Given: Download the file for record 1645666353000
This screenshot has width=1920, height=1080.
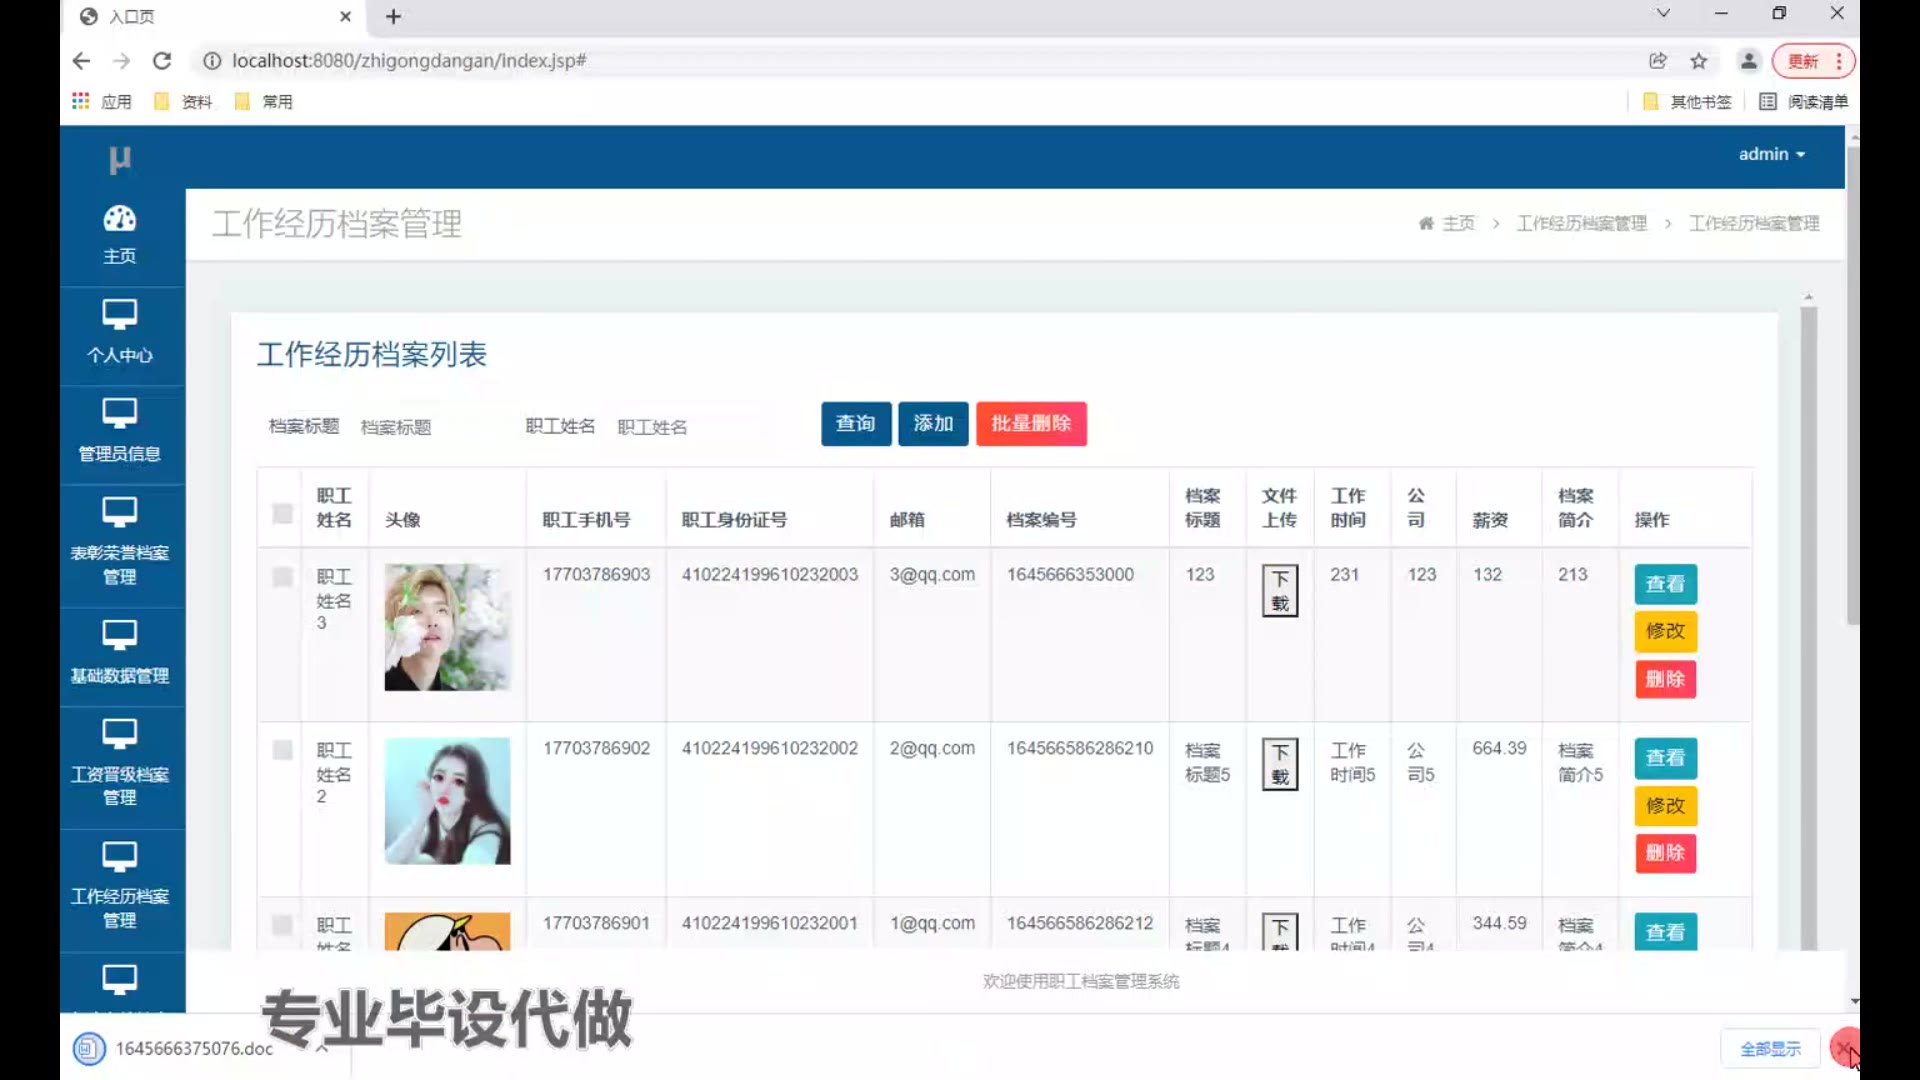Looking at the screenshot, I should point(1280,591).
